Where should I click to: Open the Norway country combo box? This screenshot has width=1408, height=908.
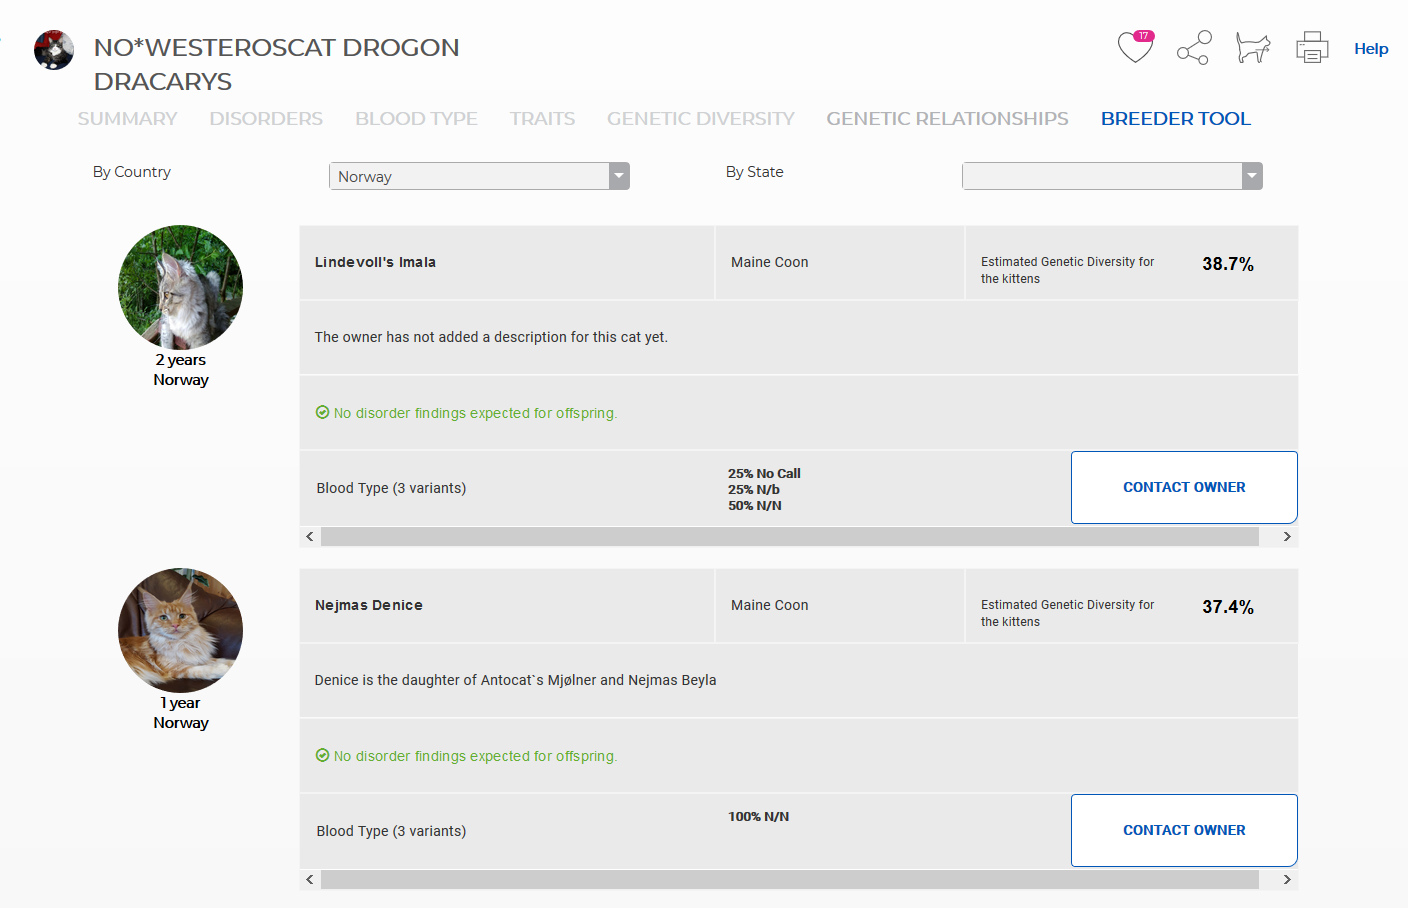[x=479, y=176]
